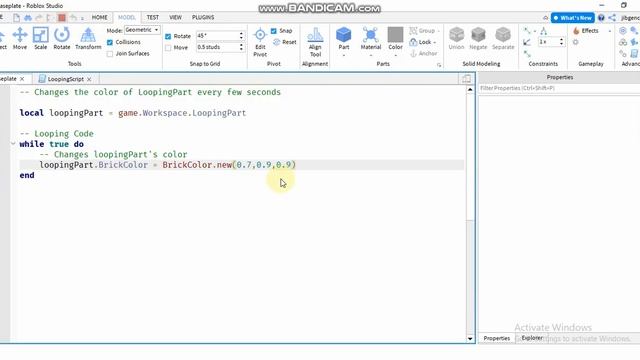The width and height of the screenshot is (640, 360).
Task: Open the PLUGINS ribbon tab
Action: click(x=203, y=18)
